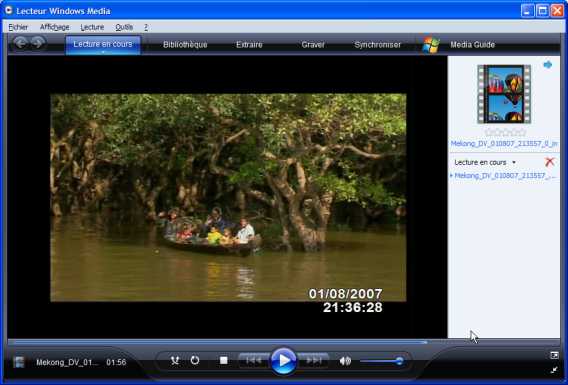Switch to full screen mode icon
568x385 pixels.
[554, 370]
